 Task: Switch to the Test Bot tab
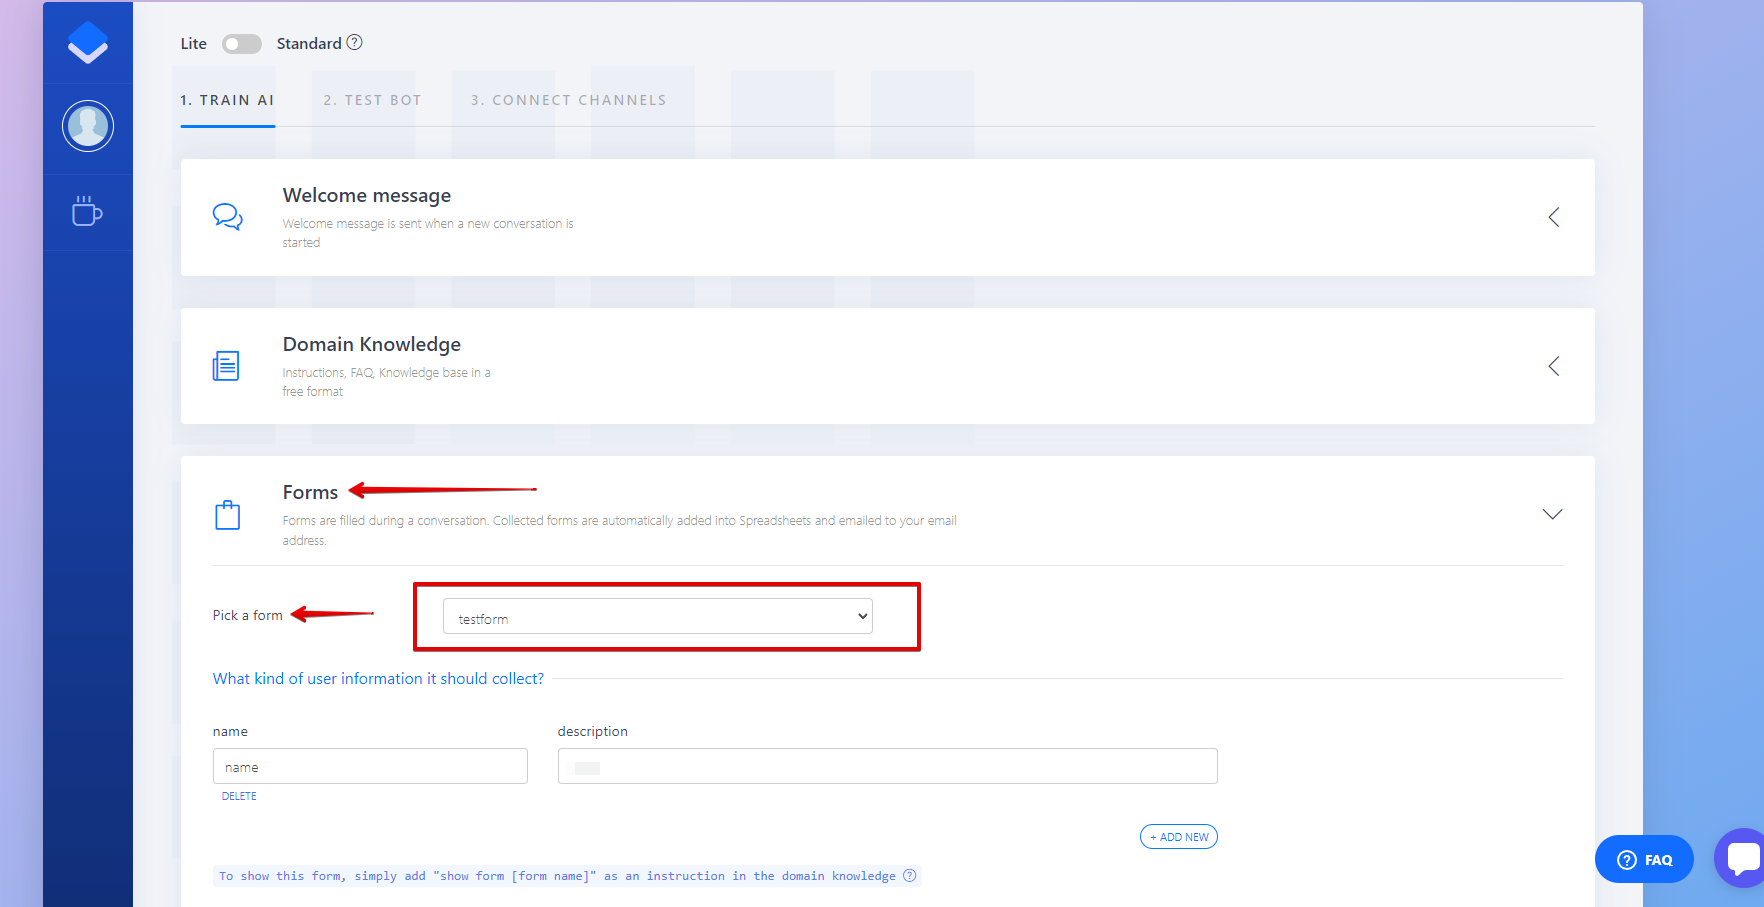pos(372,99)
